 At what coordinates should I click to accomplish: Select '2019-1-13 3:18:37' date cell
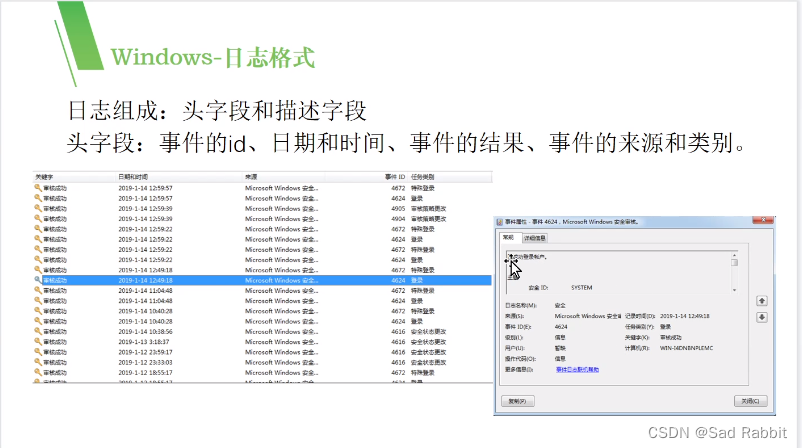144,342
